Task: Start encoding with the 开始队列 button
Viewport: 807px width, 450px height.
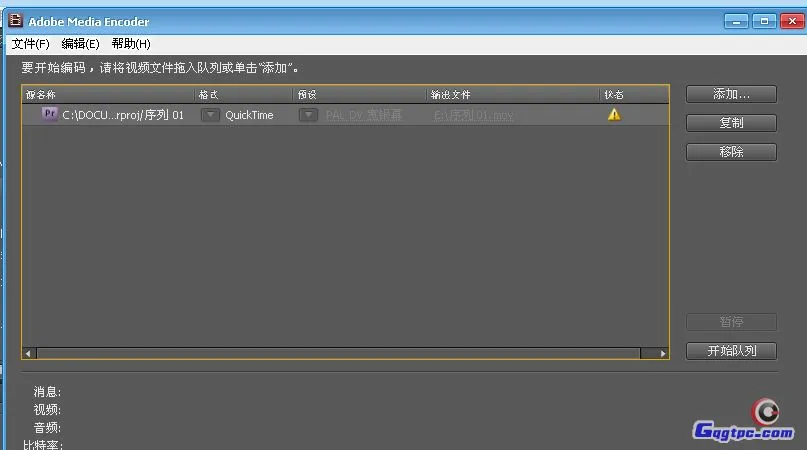Action: tap(731, 351)
